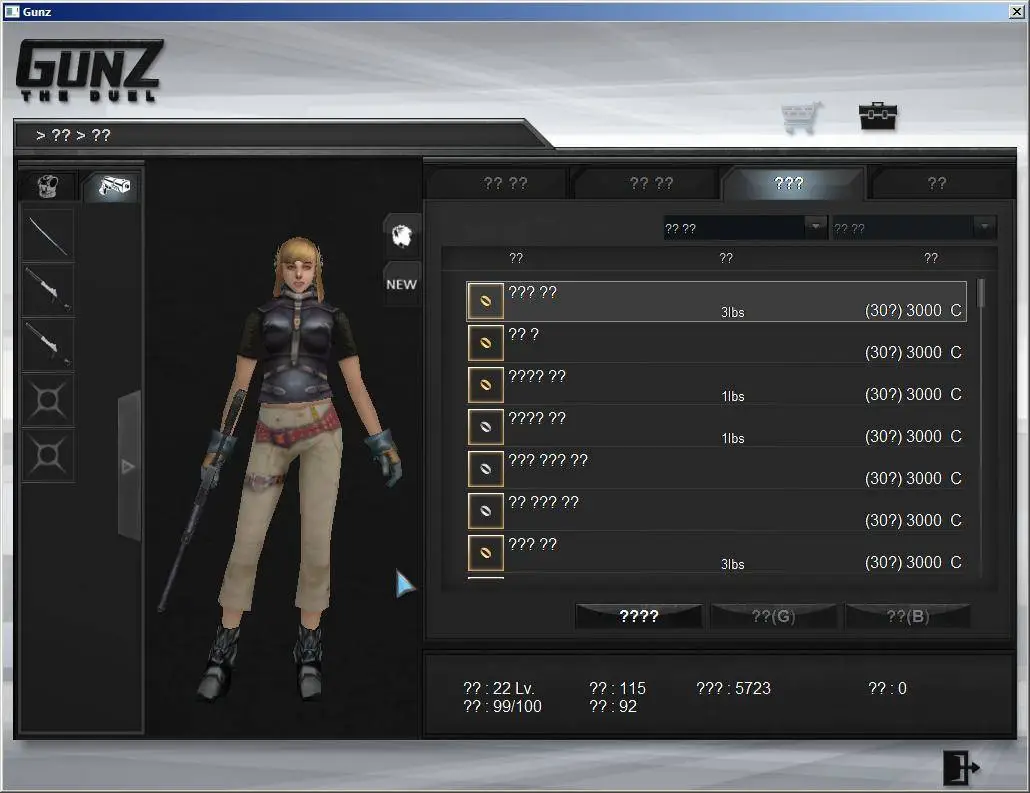
Task: Click the "?? : 115" stat text
Action: (x=617, y=688)
